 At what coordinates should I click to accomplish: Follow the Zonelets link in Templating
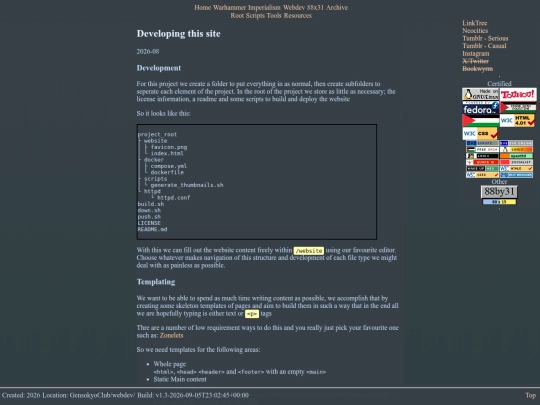click(x=172, y=335)
